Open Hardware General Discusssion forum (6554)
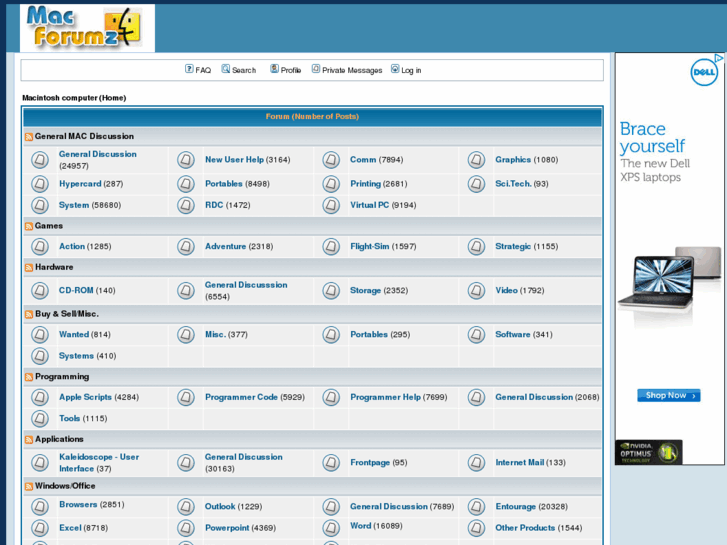This screenshot has width=727, height=545. click(x=246, y=285)
